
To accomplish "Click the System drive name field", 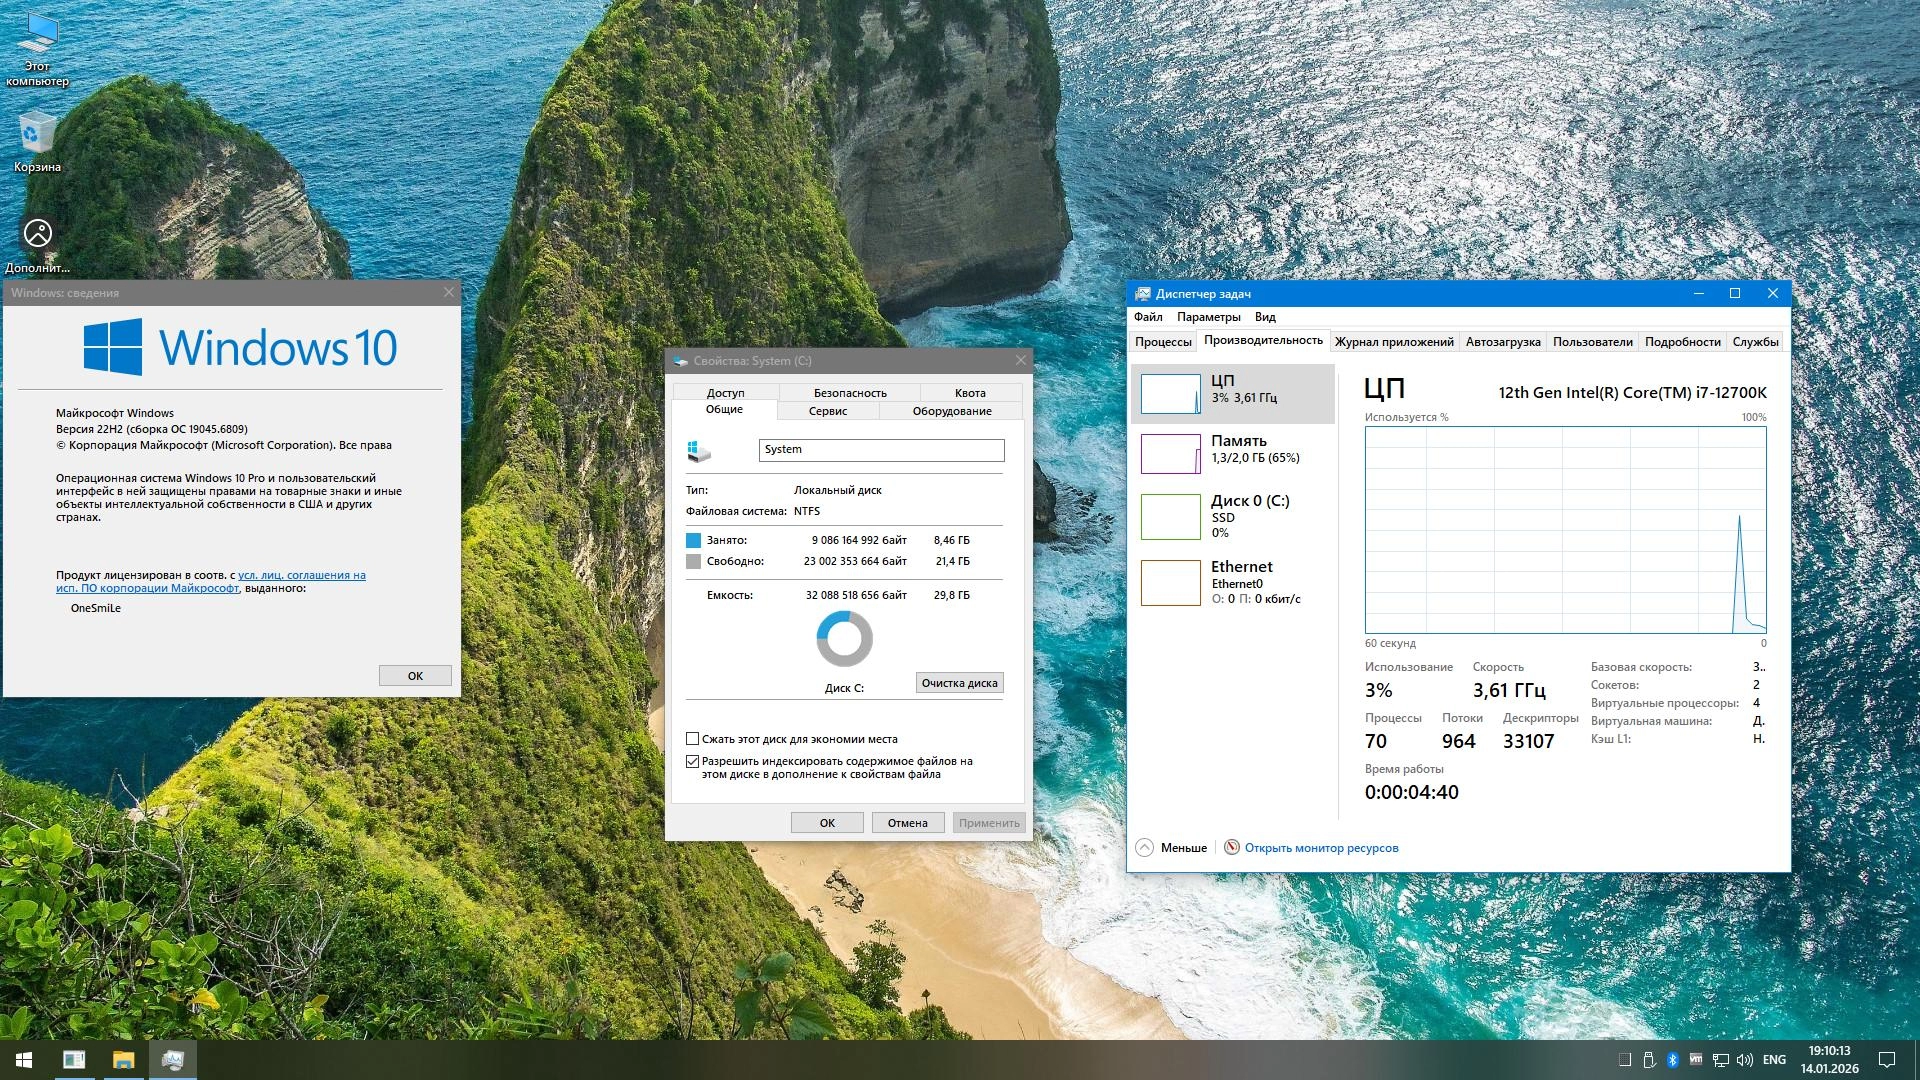I will tap(880, 450).
